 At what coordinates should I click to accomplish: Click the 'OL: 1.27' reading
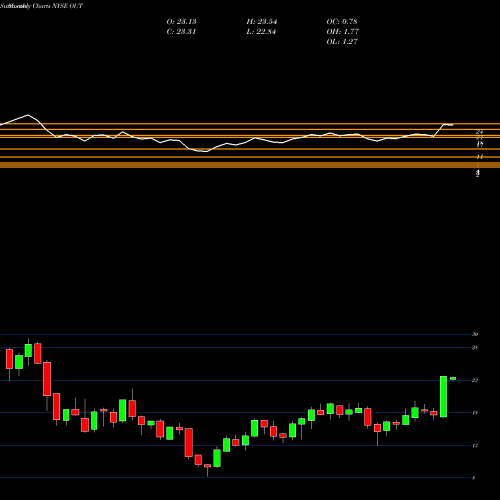(342, 41)
